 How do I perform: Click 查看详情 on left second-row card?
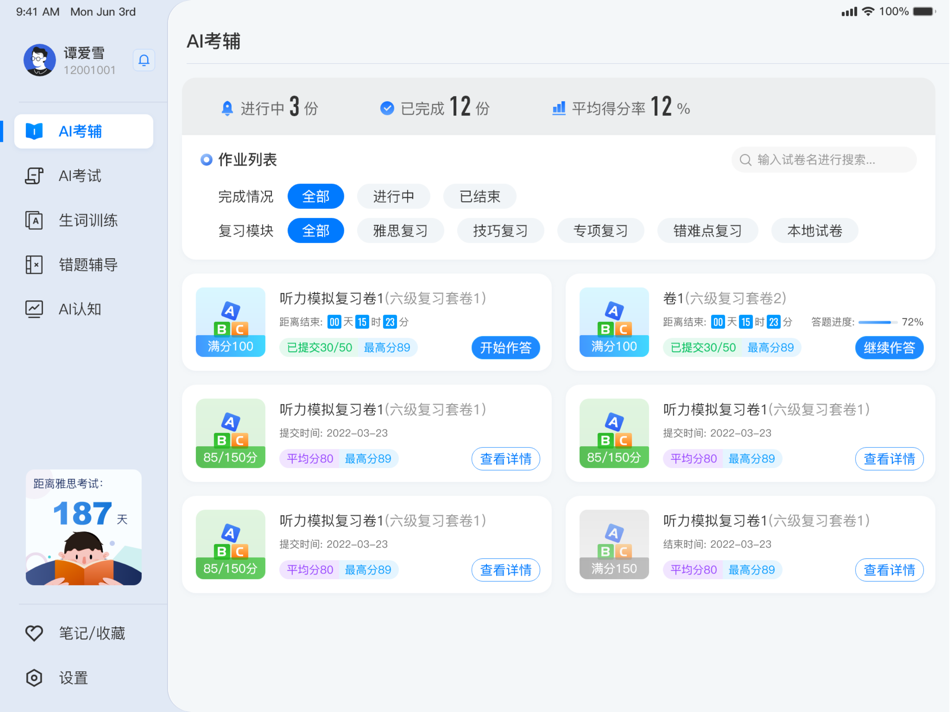point(506,459)
